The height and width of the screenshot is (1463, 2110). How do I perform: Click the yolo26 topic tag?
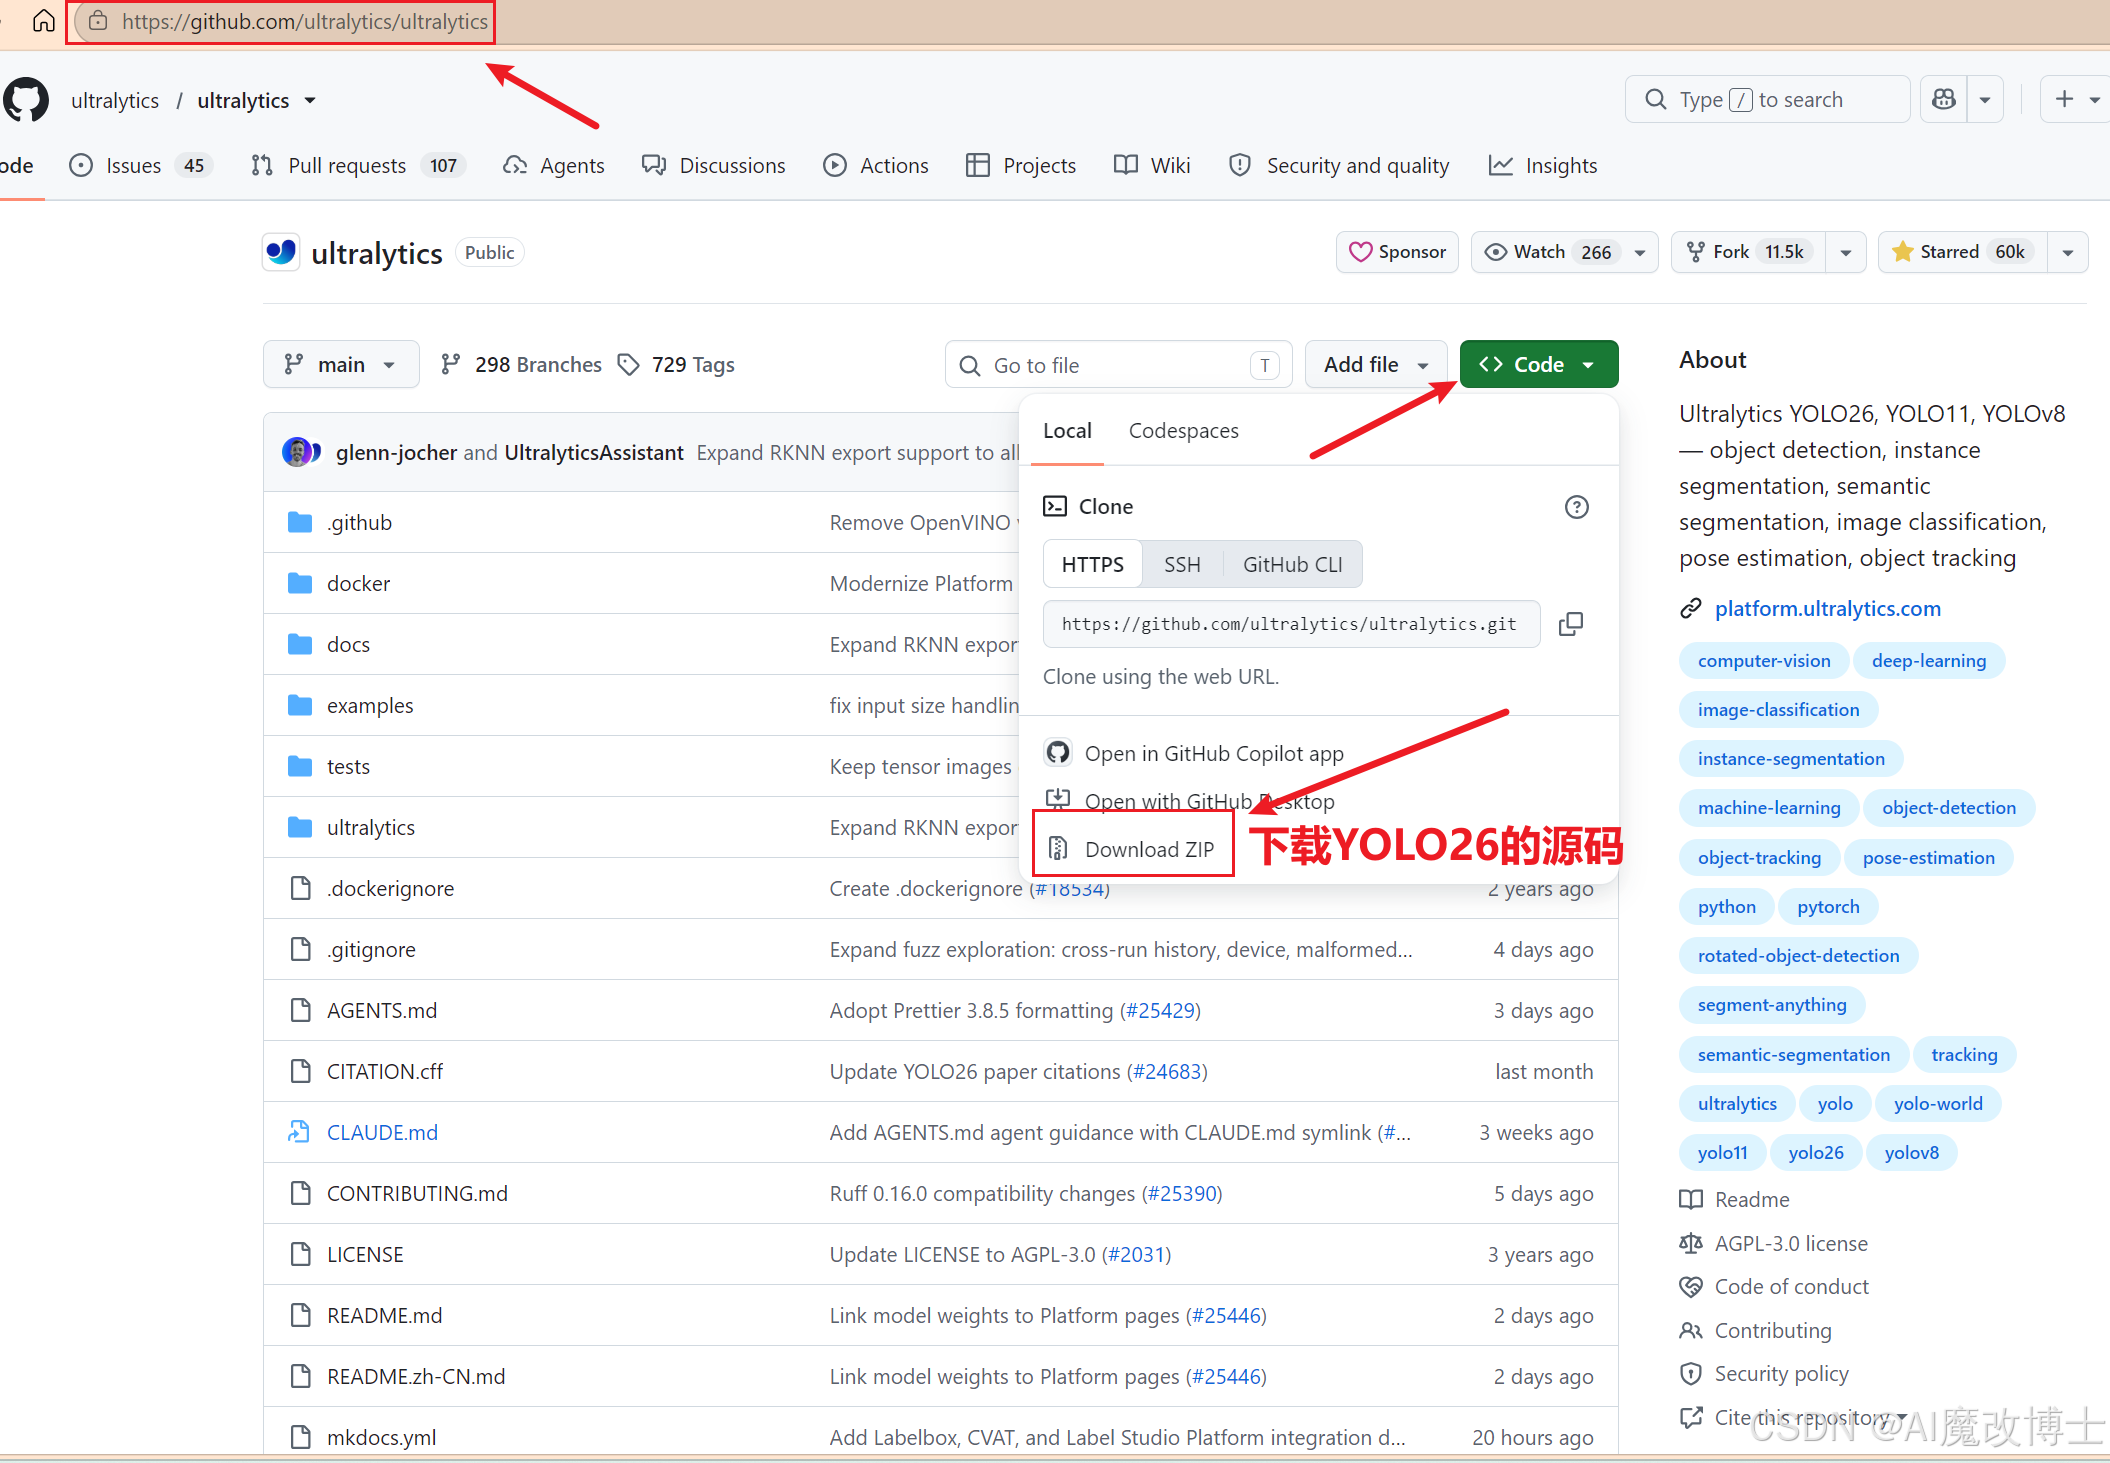click(1815, 1153)
